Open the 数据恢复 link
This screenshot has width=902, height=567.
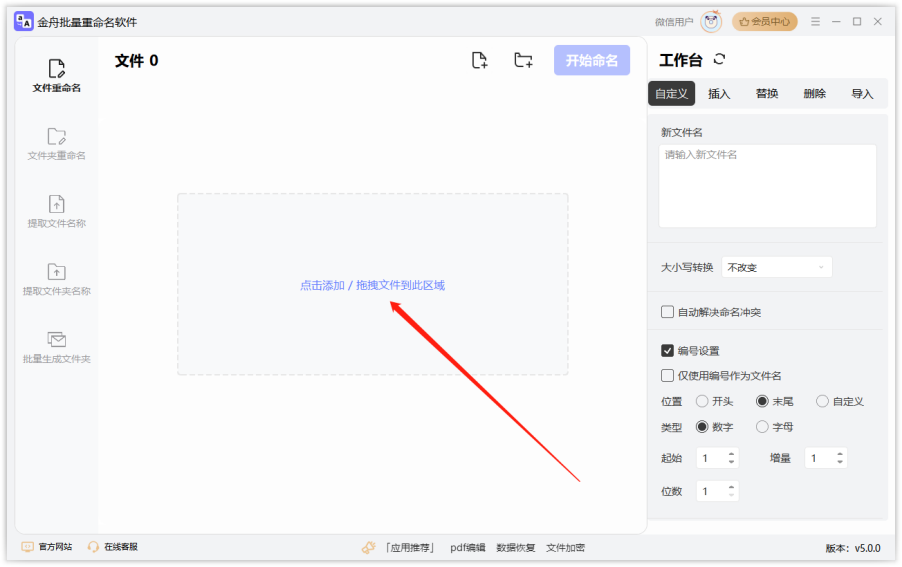click(x=515, y=547)
